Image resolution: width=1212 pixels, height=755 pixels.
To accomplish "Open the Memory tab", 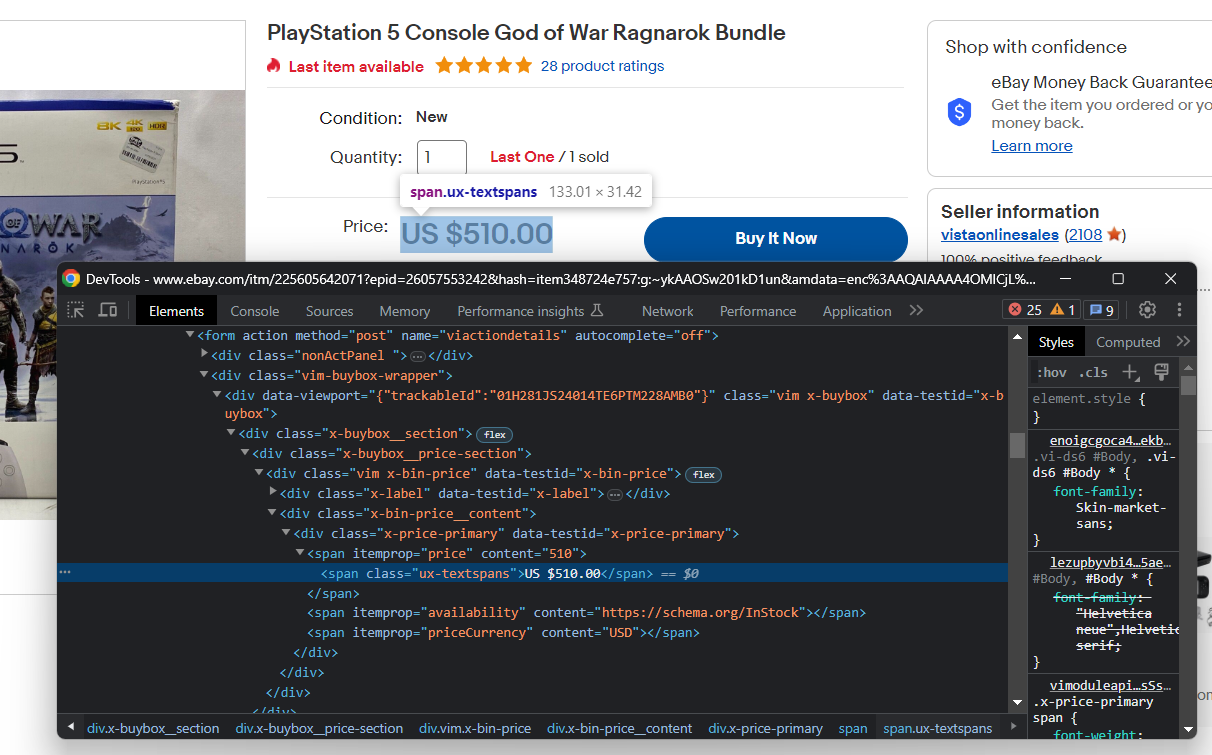I will tap(405, 311).
